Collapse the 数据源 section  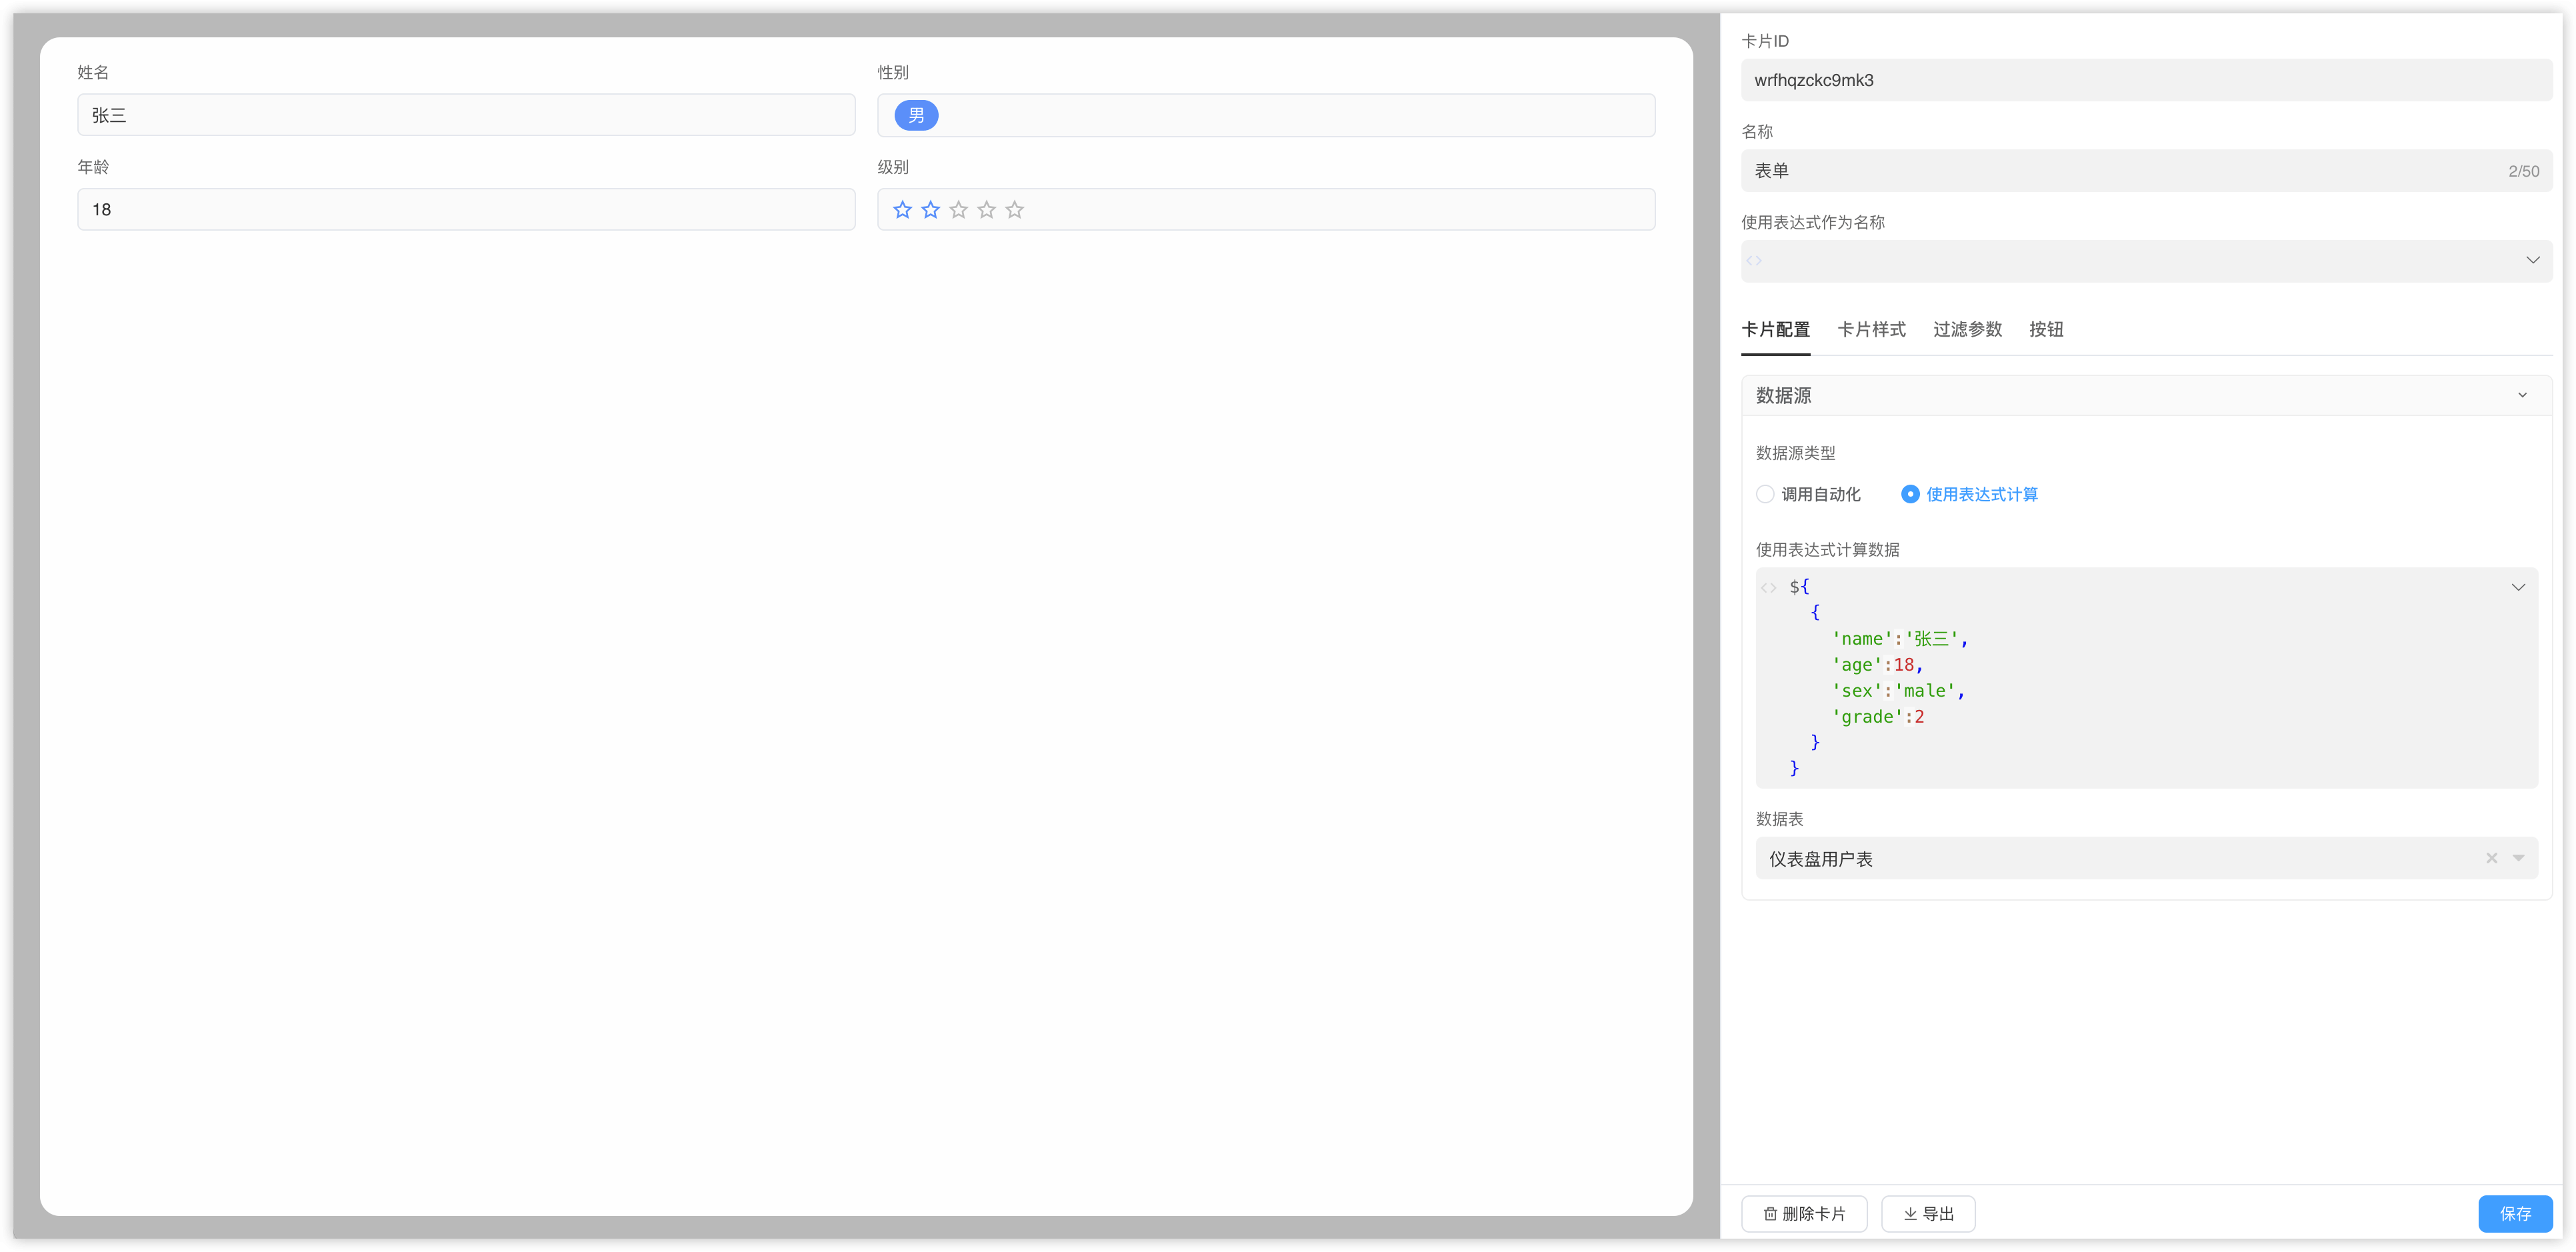[2522, 395]
